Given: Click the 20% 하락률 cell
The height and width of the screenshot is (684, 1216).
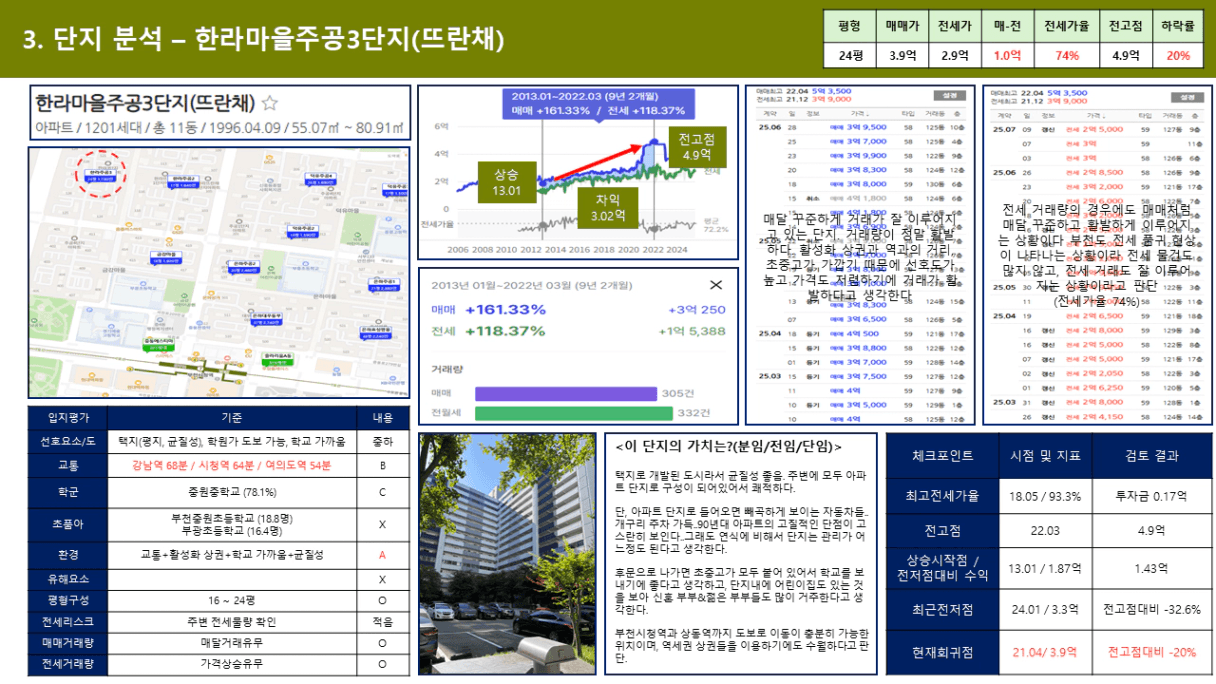Looking at the screenshot, I should pos(1177,56).
